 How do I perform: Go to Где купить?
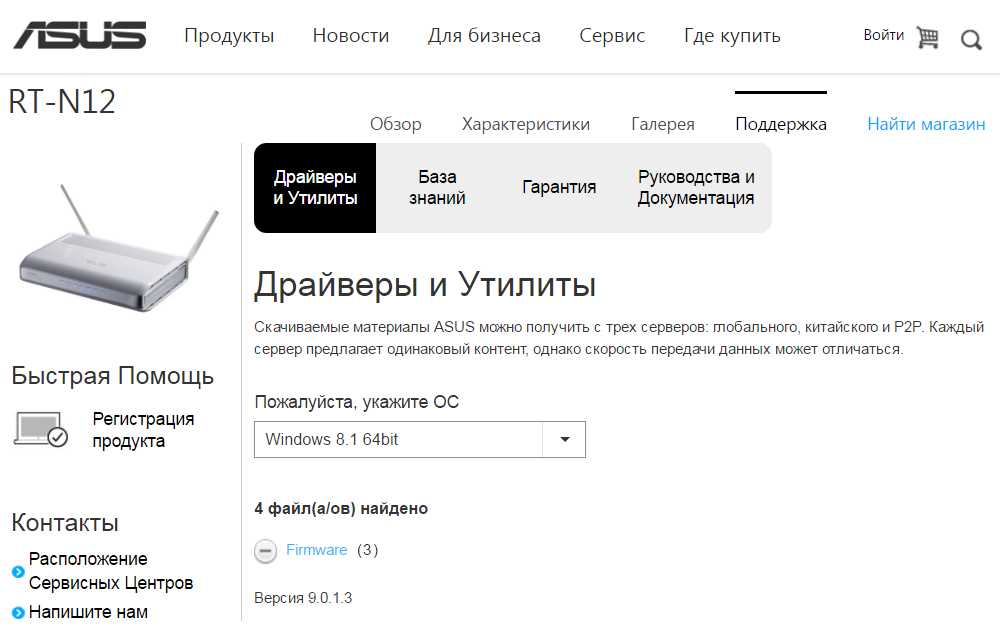pyautogui.click(x=732, y=36)
